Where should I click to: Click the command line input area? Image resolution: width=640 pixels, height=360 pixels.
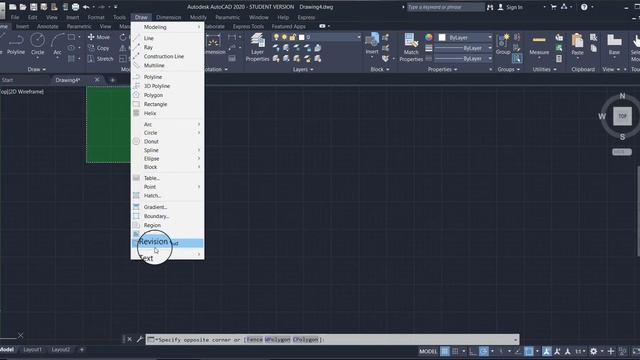pos(332,339)
